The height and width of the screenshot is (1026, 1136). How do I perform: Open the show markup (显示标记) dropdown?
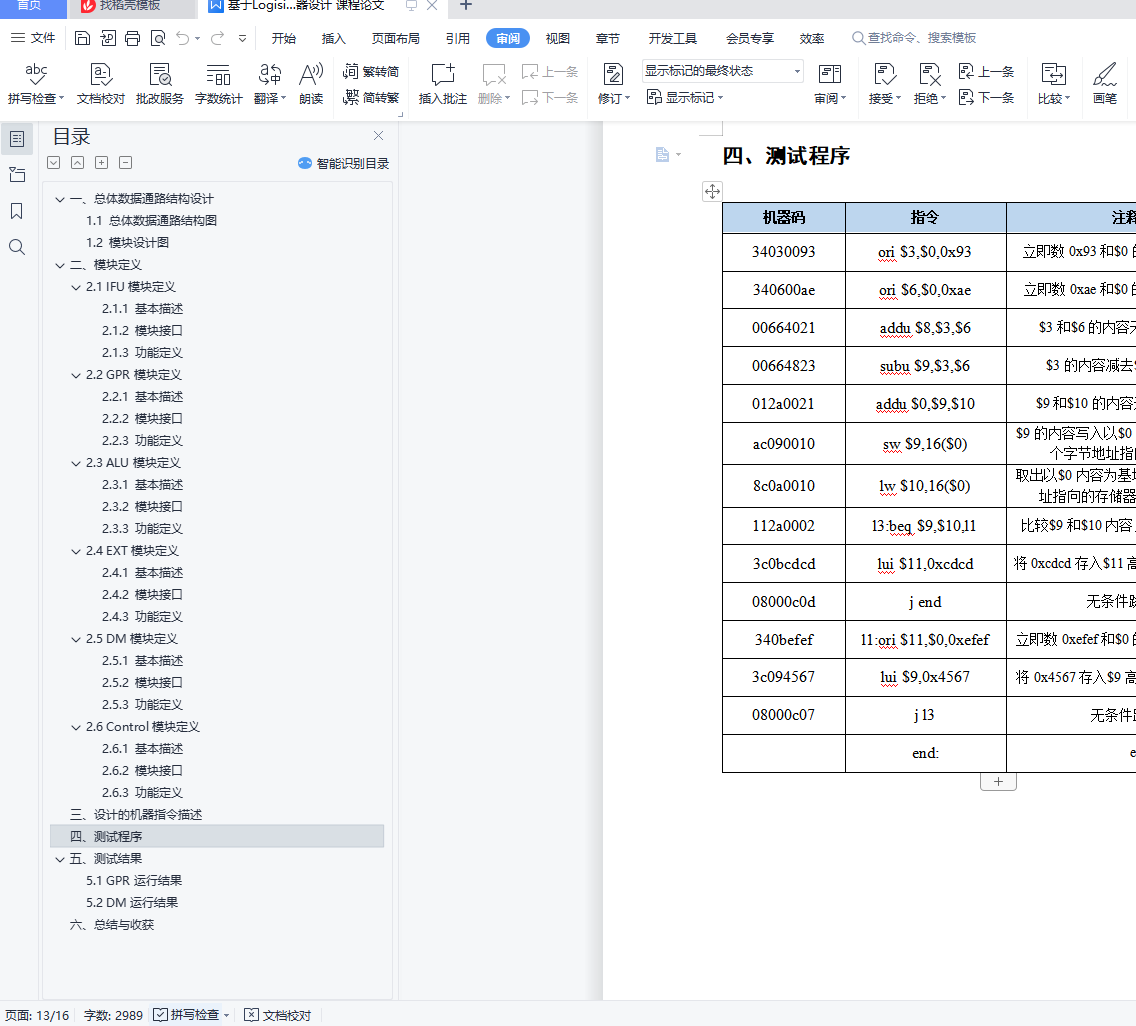pos(685,97)
